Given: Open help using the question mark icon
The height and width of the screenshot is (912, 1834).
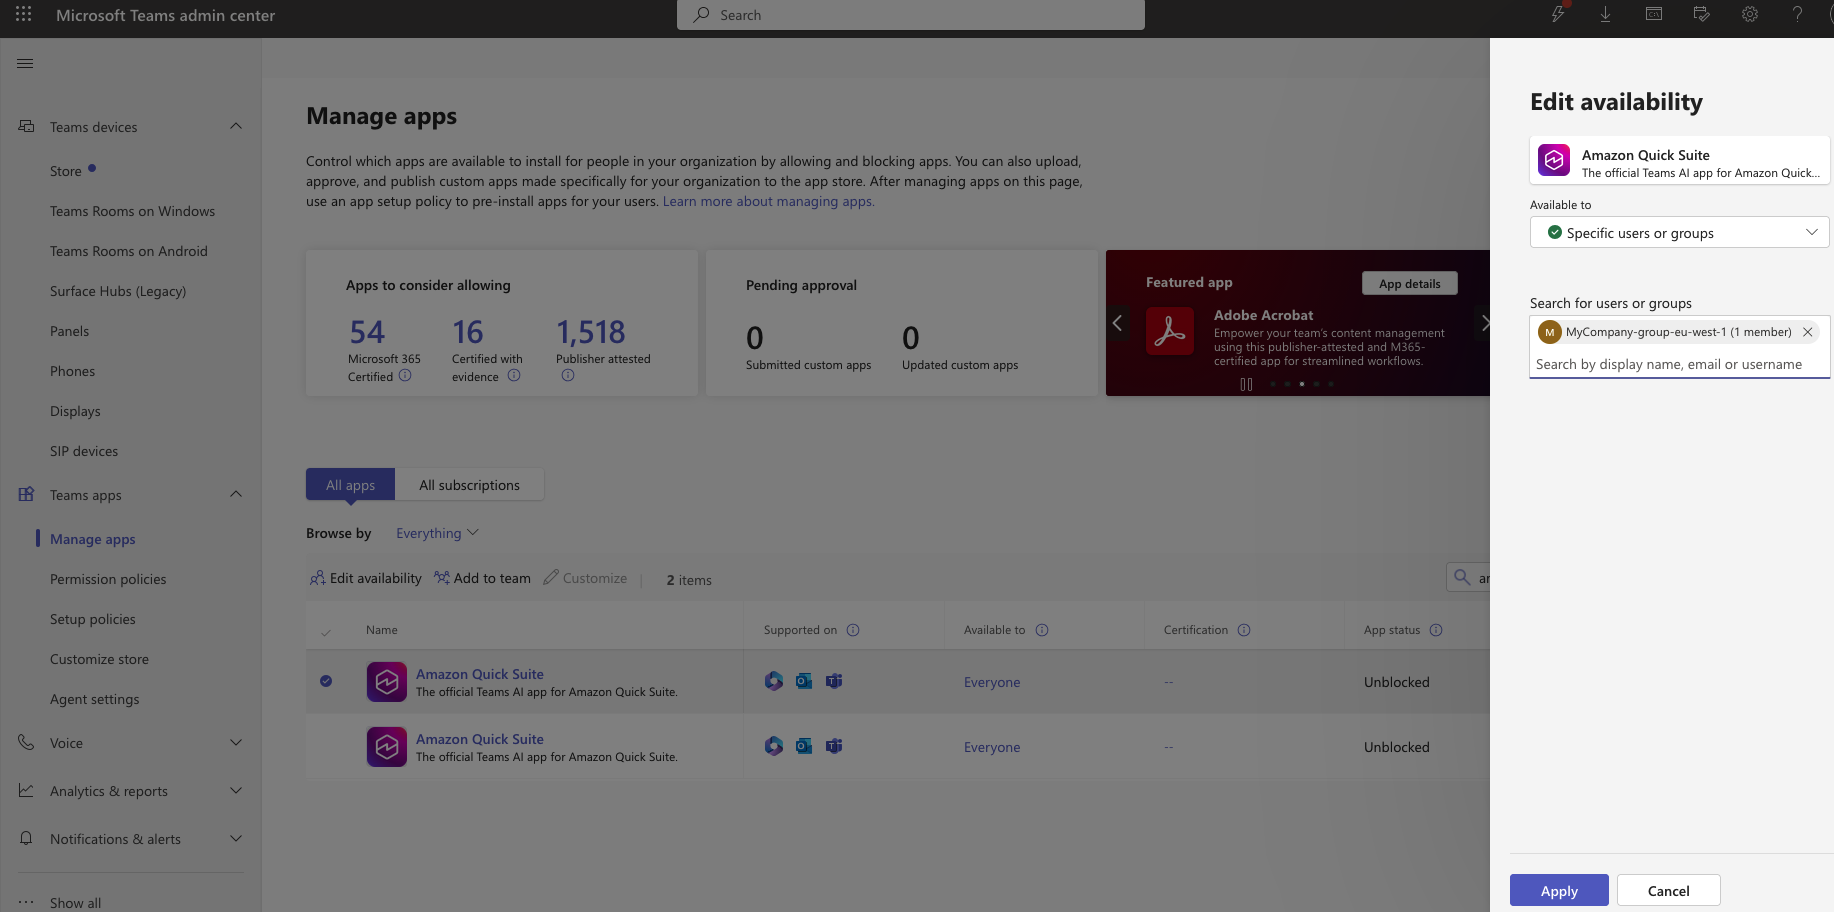Looking at the screenshot, I should (x=1797, y=15).
